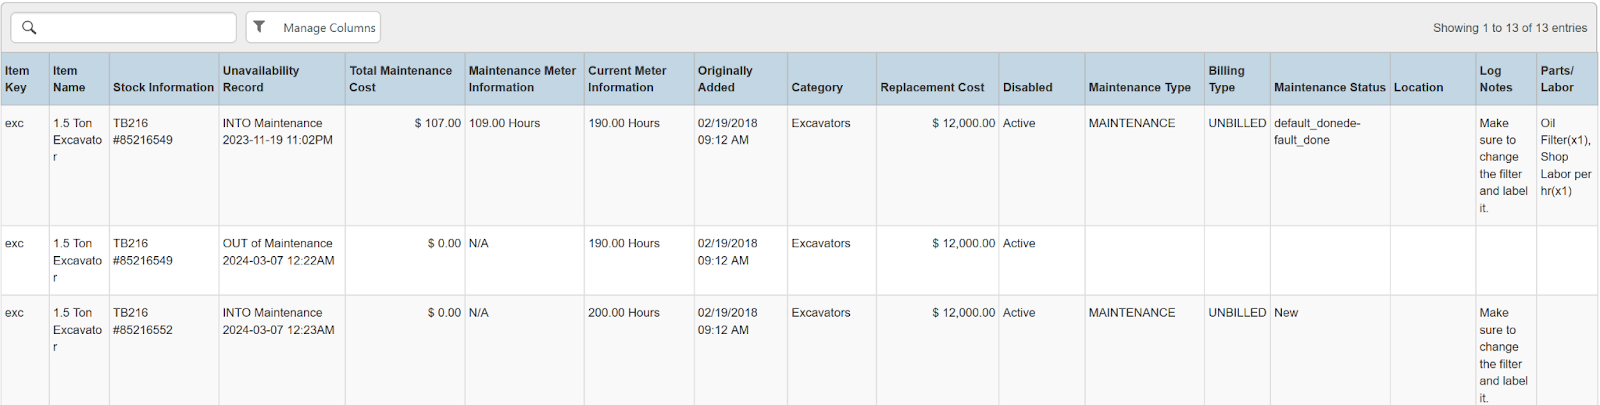
Task: Sort by Total Maintenance Cost header
Action: (x=400, y=79)
